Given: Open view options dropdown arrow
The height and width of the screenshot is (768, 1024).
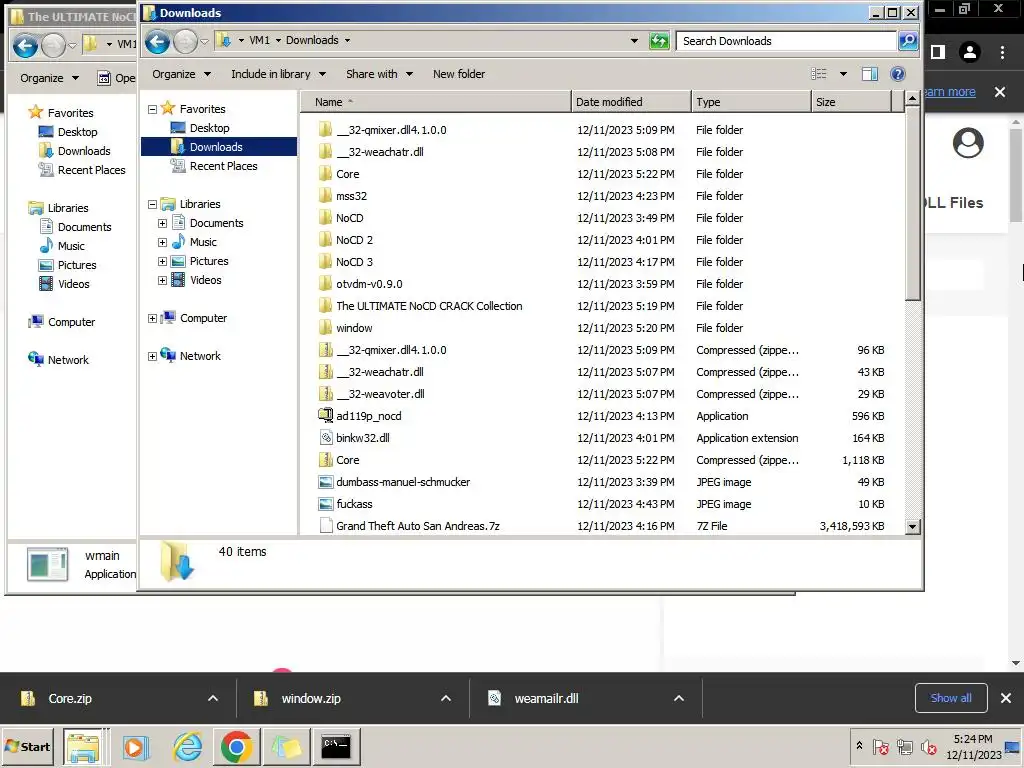Looking at the screenshot, I should (843, 74).
